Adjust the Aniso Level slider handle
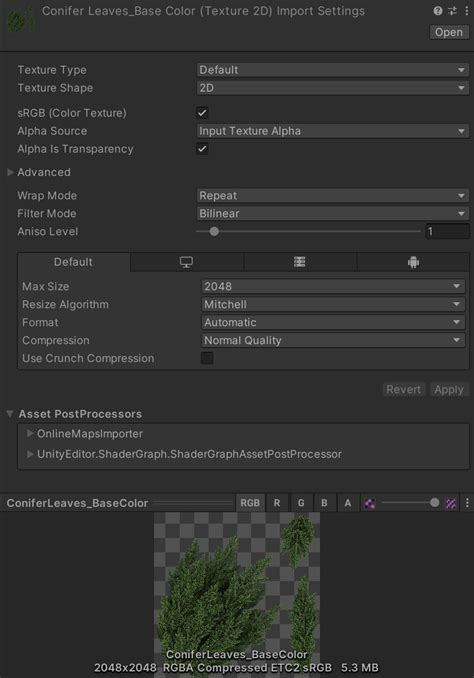The width and height of the screenshot is (474, 678). [x=214, y=232]
